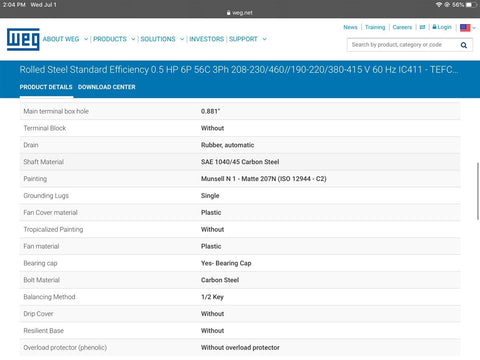This screenshot has width=480, height=360.
Task: Expand the Products dropdown chevron
Action: click(133, 39)
